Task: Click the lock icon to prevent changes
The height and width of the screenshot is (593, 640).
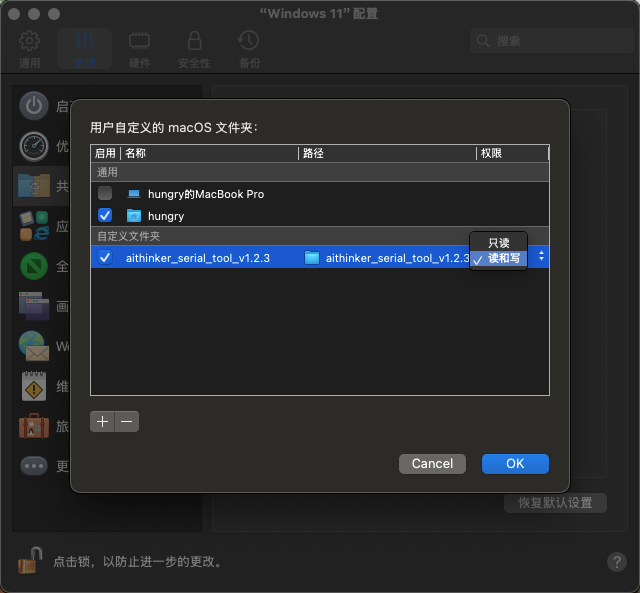Action: pos(30,560)
